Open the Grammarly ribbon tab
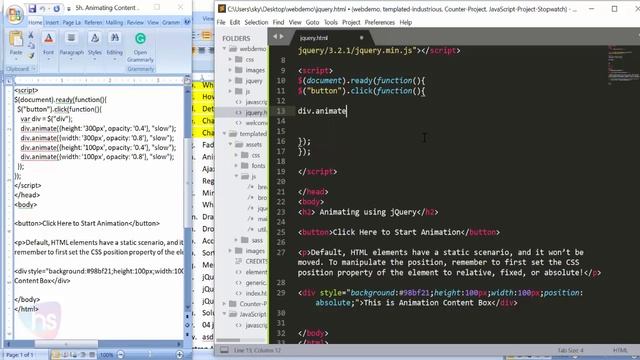Screen dimensions: 640x360 click(171, 22)
